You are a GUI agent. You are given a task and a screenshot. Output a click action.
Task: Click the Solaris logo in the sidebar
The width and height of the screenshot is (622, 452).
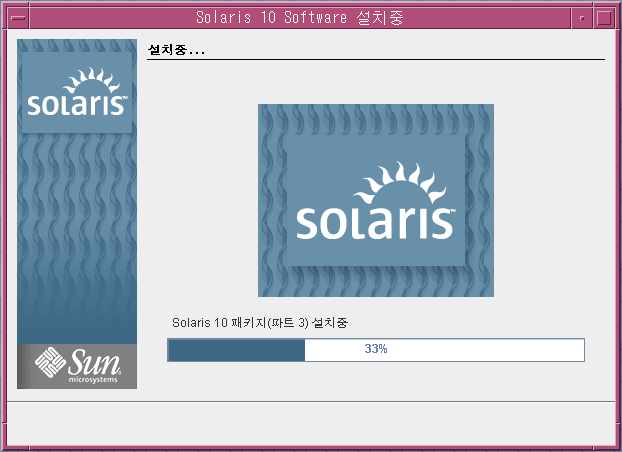point(77,92)
